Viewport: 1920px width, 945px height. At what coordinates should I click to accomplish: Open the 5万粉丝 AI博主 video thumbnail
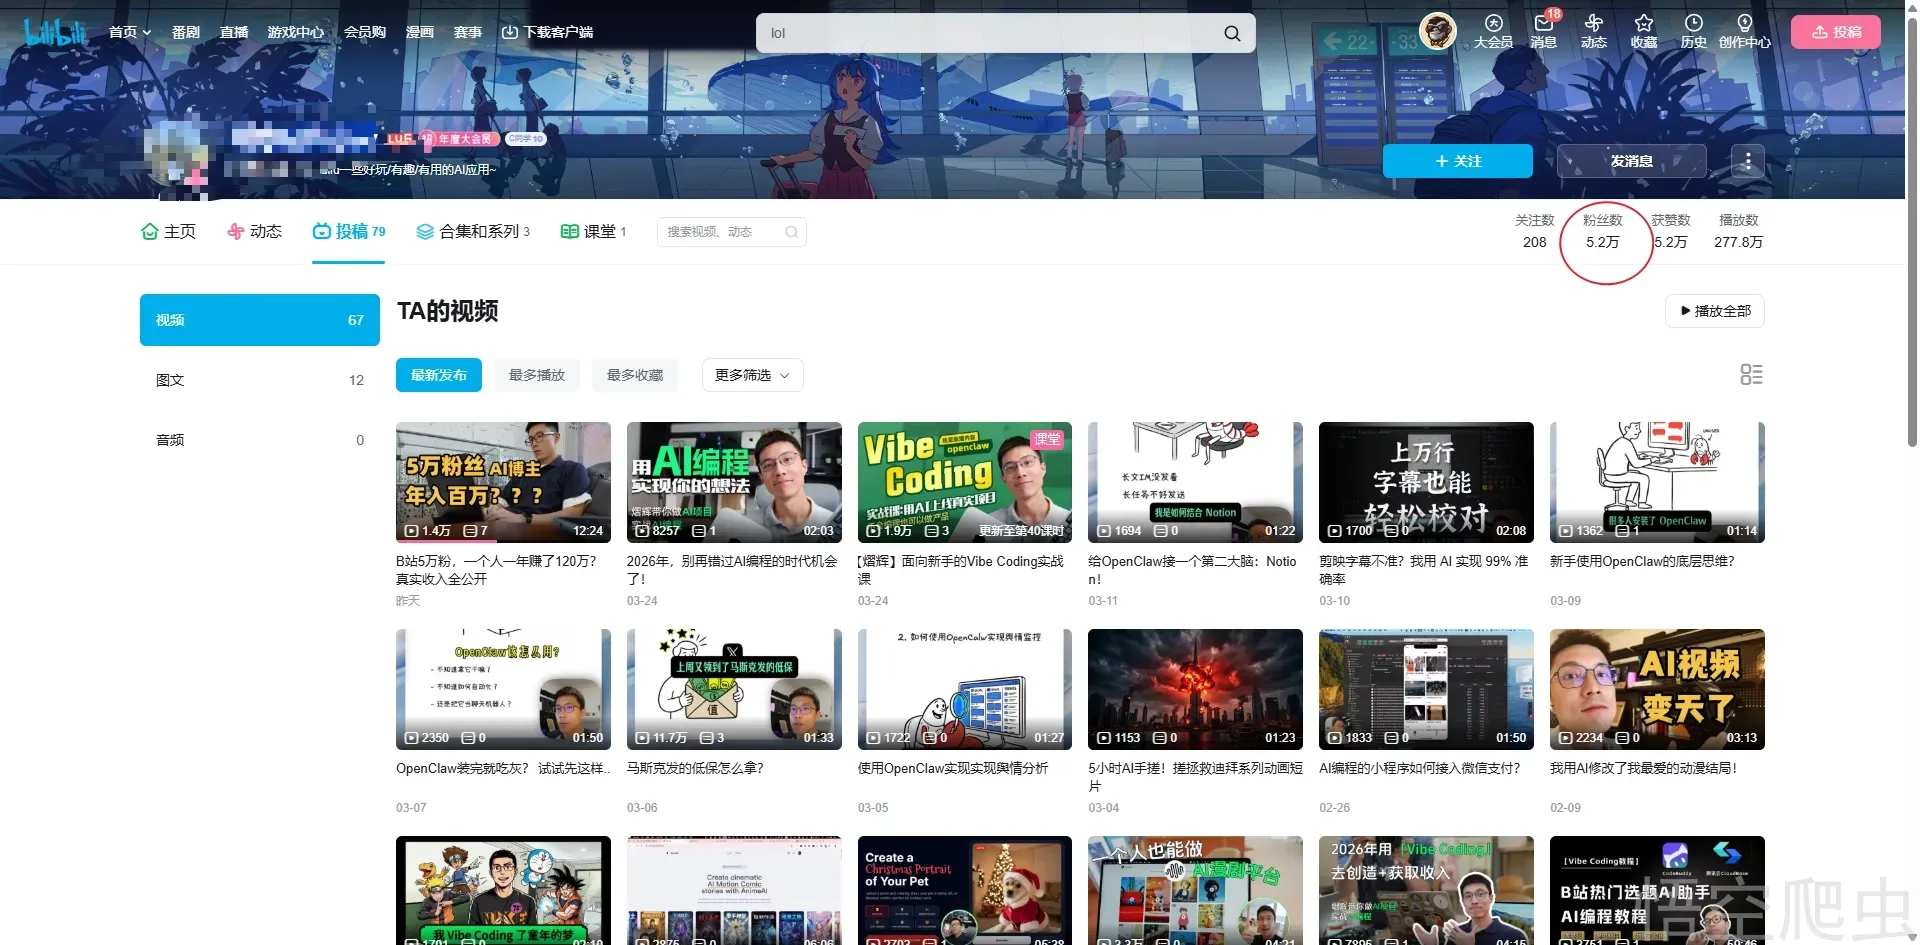[503, 482]
